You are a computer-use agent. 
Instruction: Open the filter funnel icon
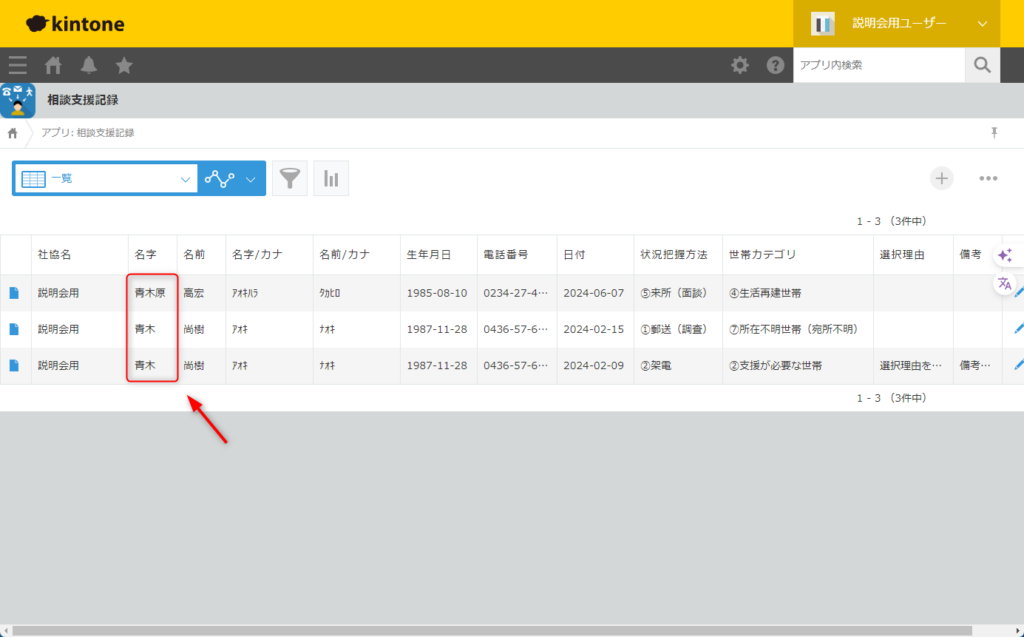tap(290, 179)
